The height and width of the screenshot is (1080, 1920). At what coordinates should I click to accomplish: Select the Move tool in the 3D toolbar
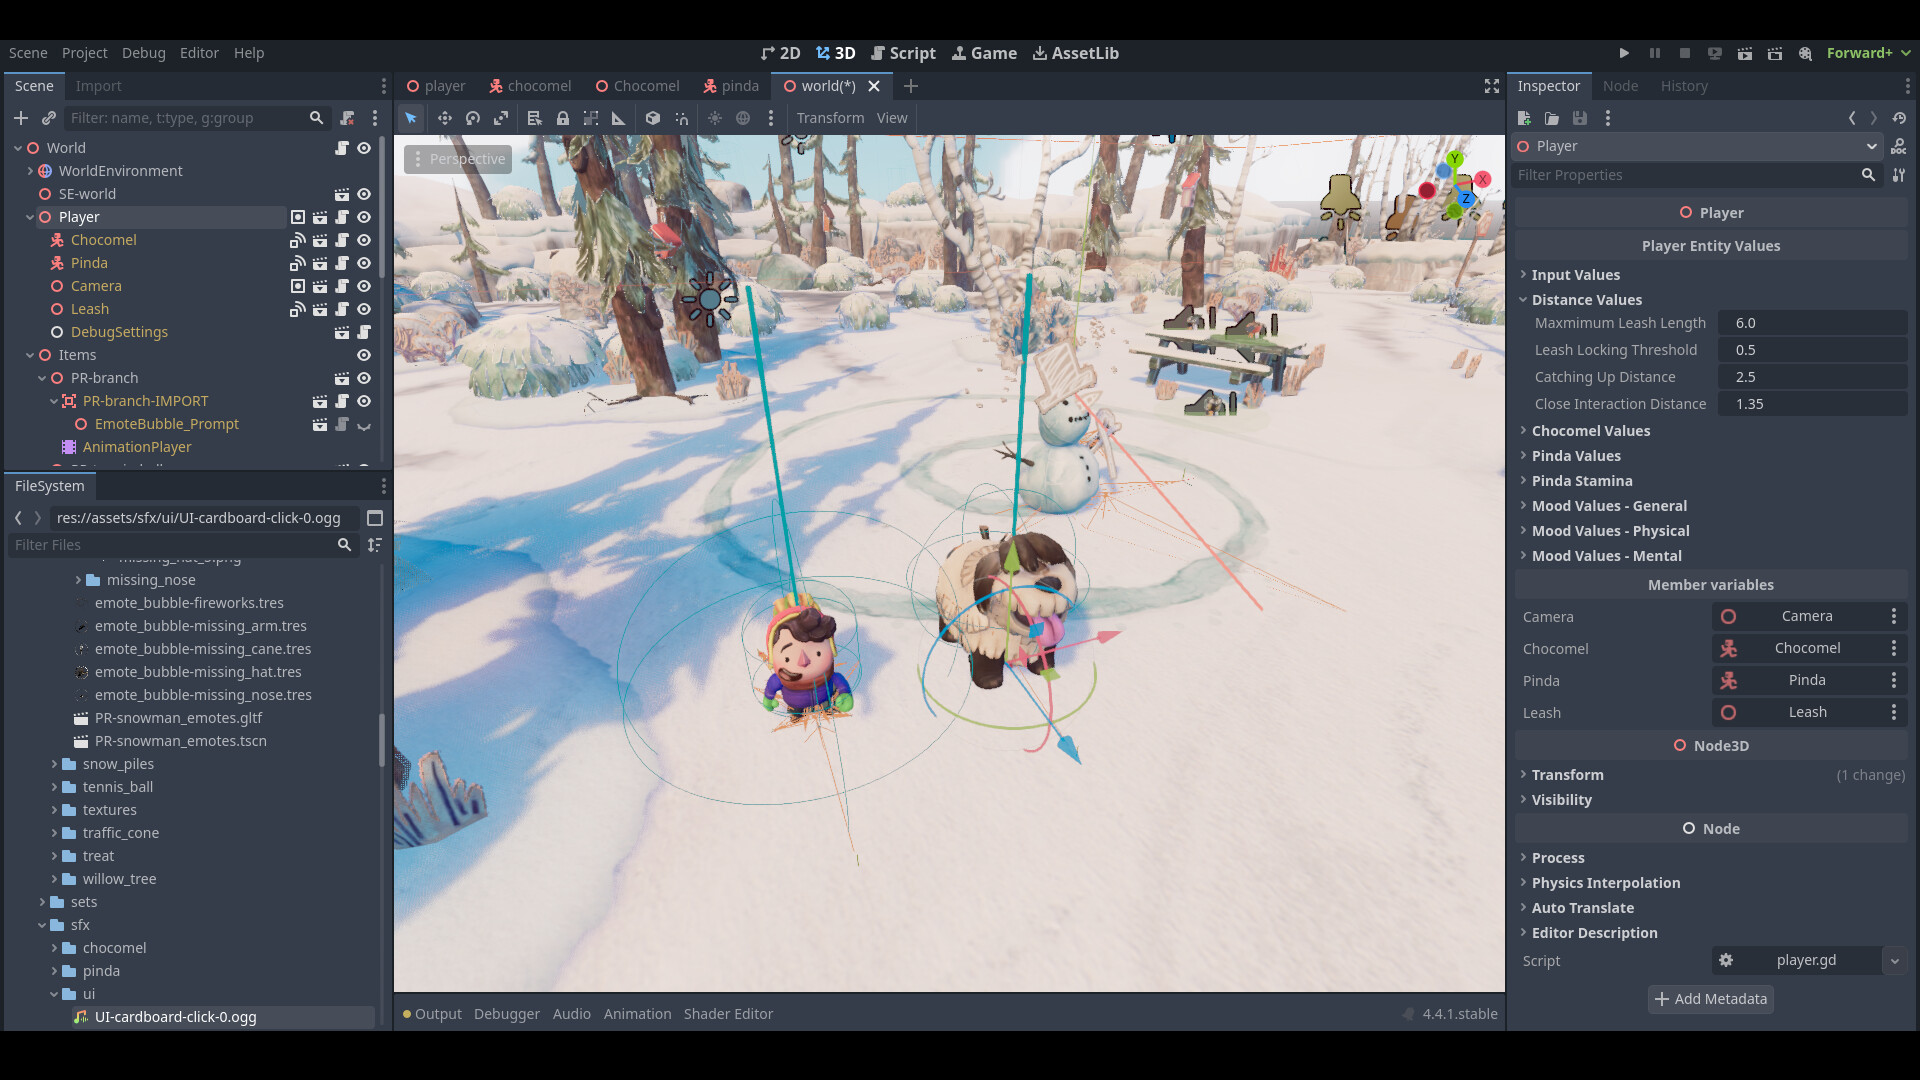pyautogui.click(x=445, y=118)
